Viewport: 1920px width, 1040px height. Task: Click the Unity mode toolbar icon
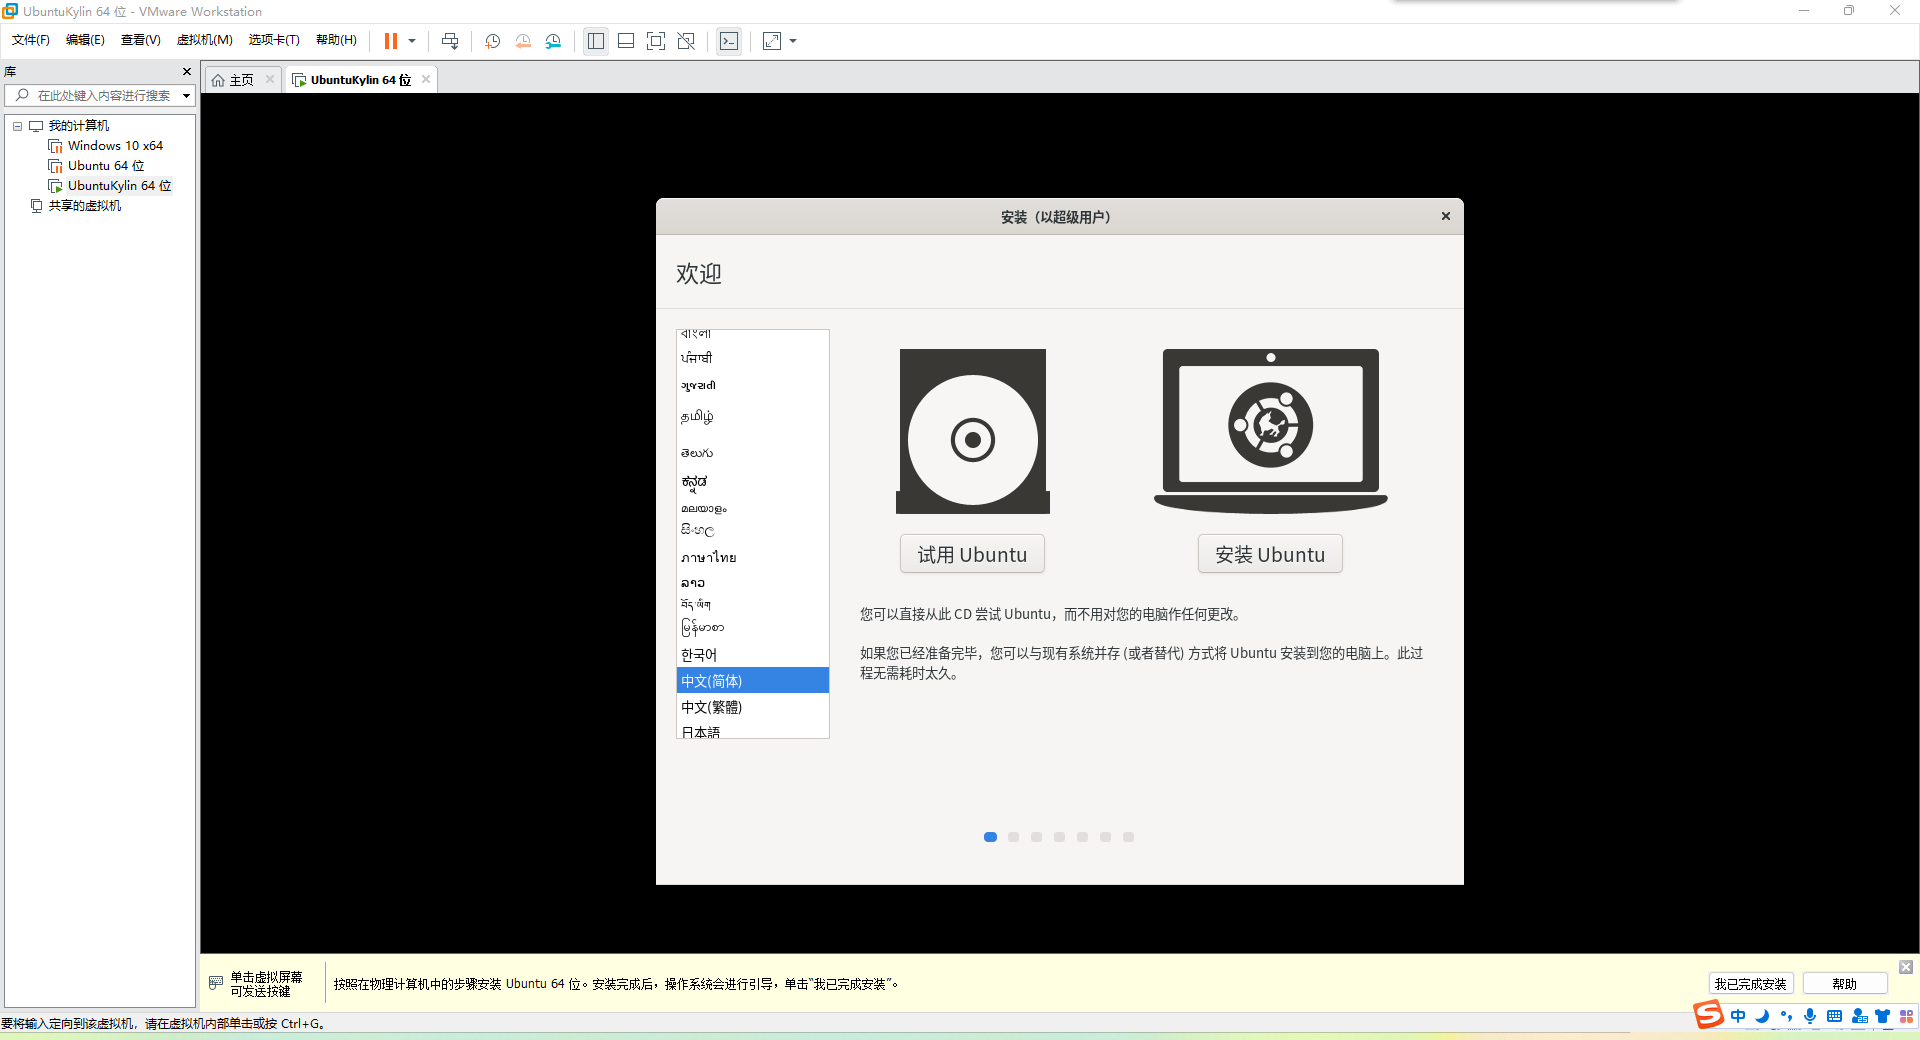pyautogui.click(x=686, y=41)
